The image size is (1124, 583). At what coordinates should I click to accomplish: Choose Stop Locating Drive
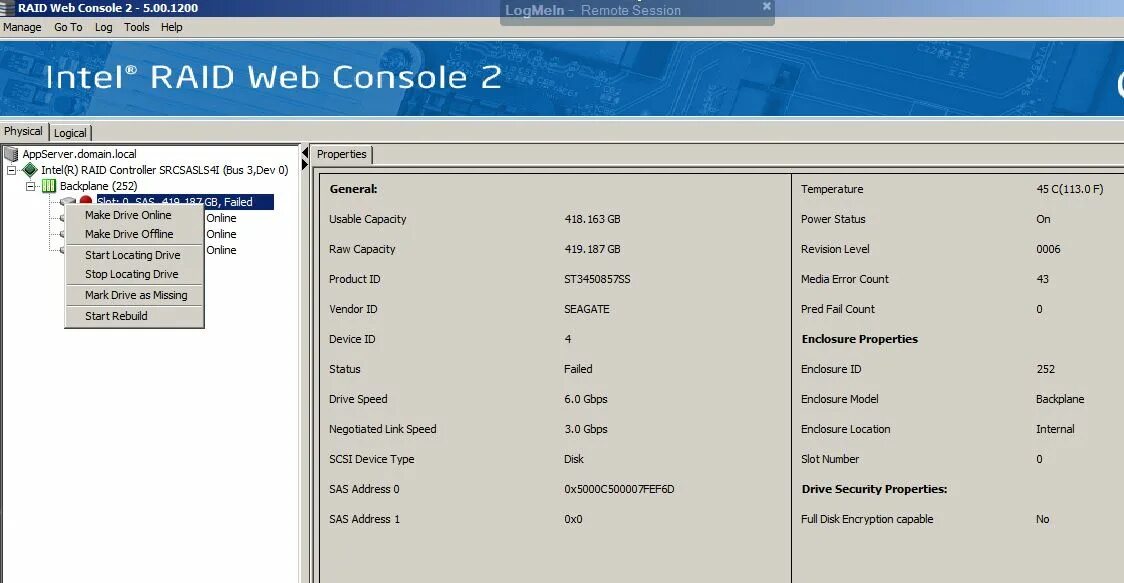(134, 274)
